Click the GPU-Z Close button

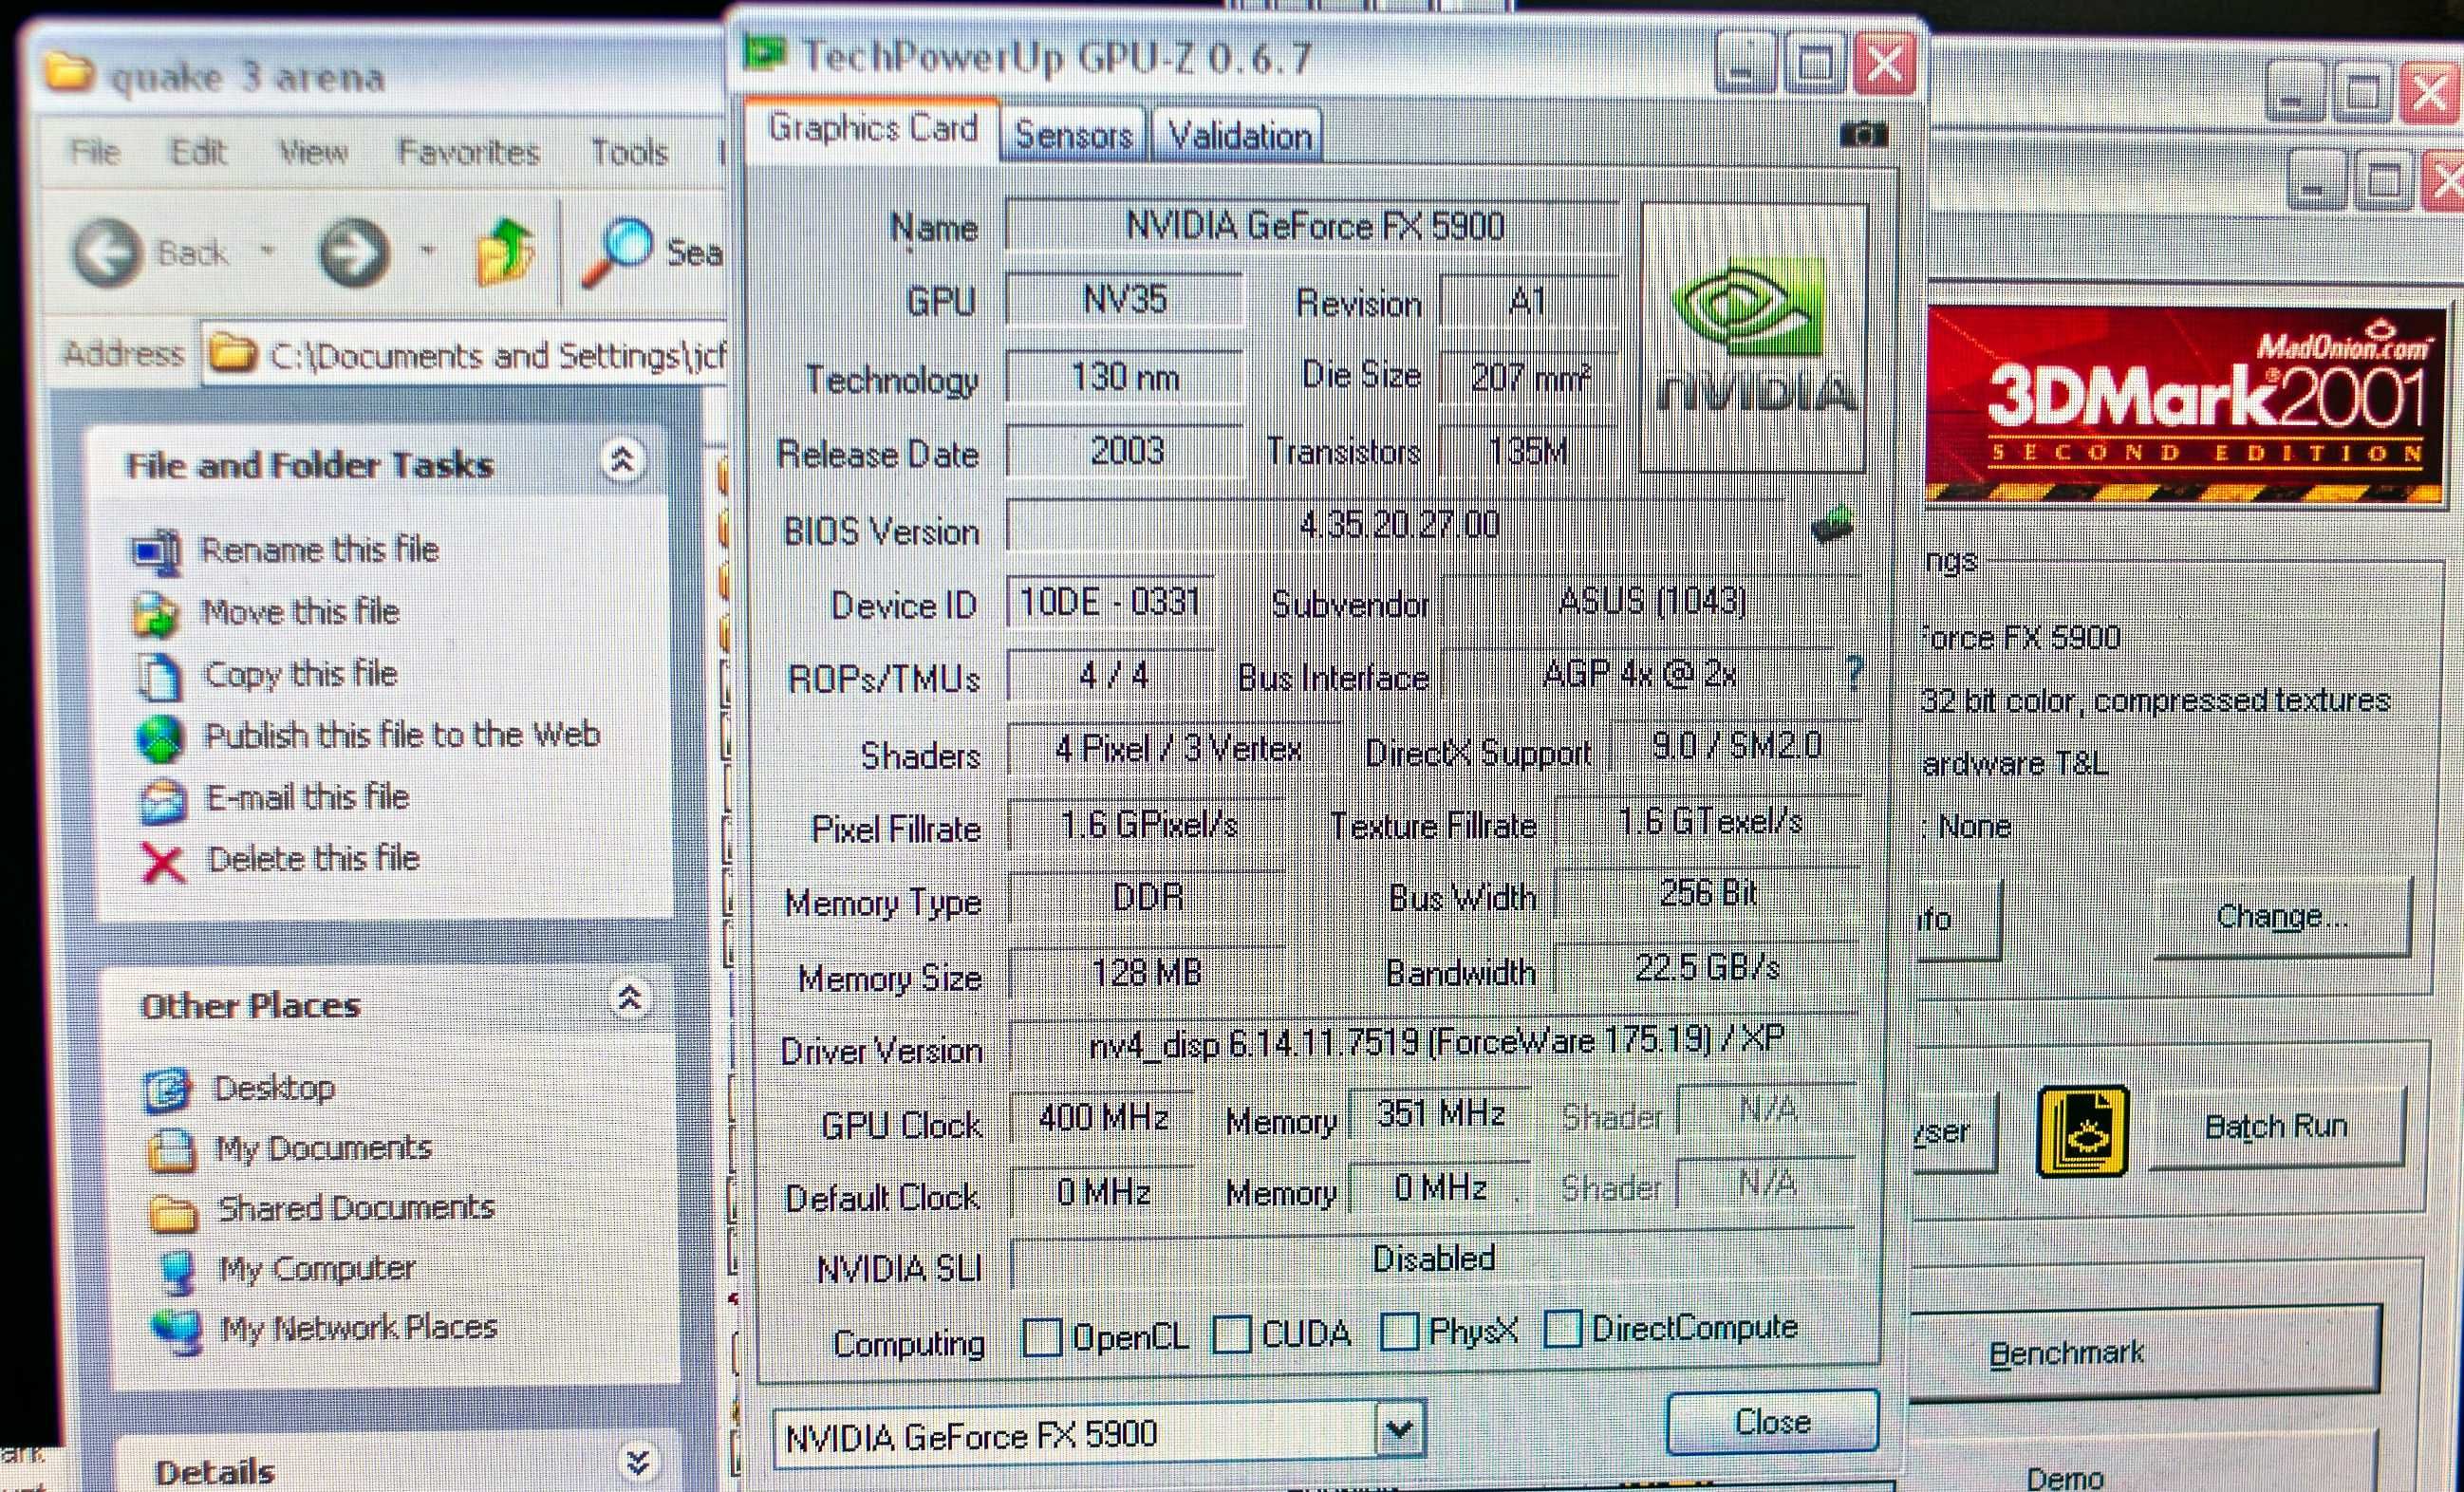point(1772,1421)
